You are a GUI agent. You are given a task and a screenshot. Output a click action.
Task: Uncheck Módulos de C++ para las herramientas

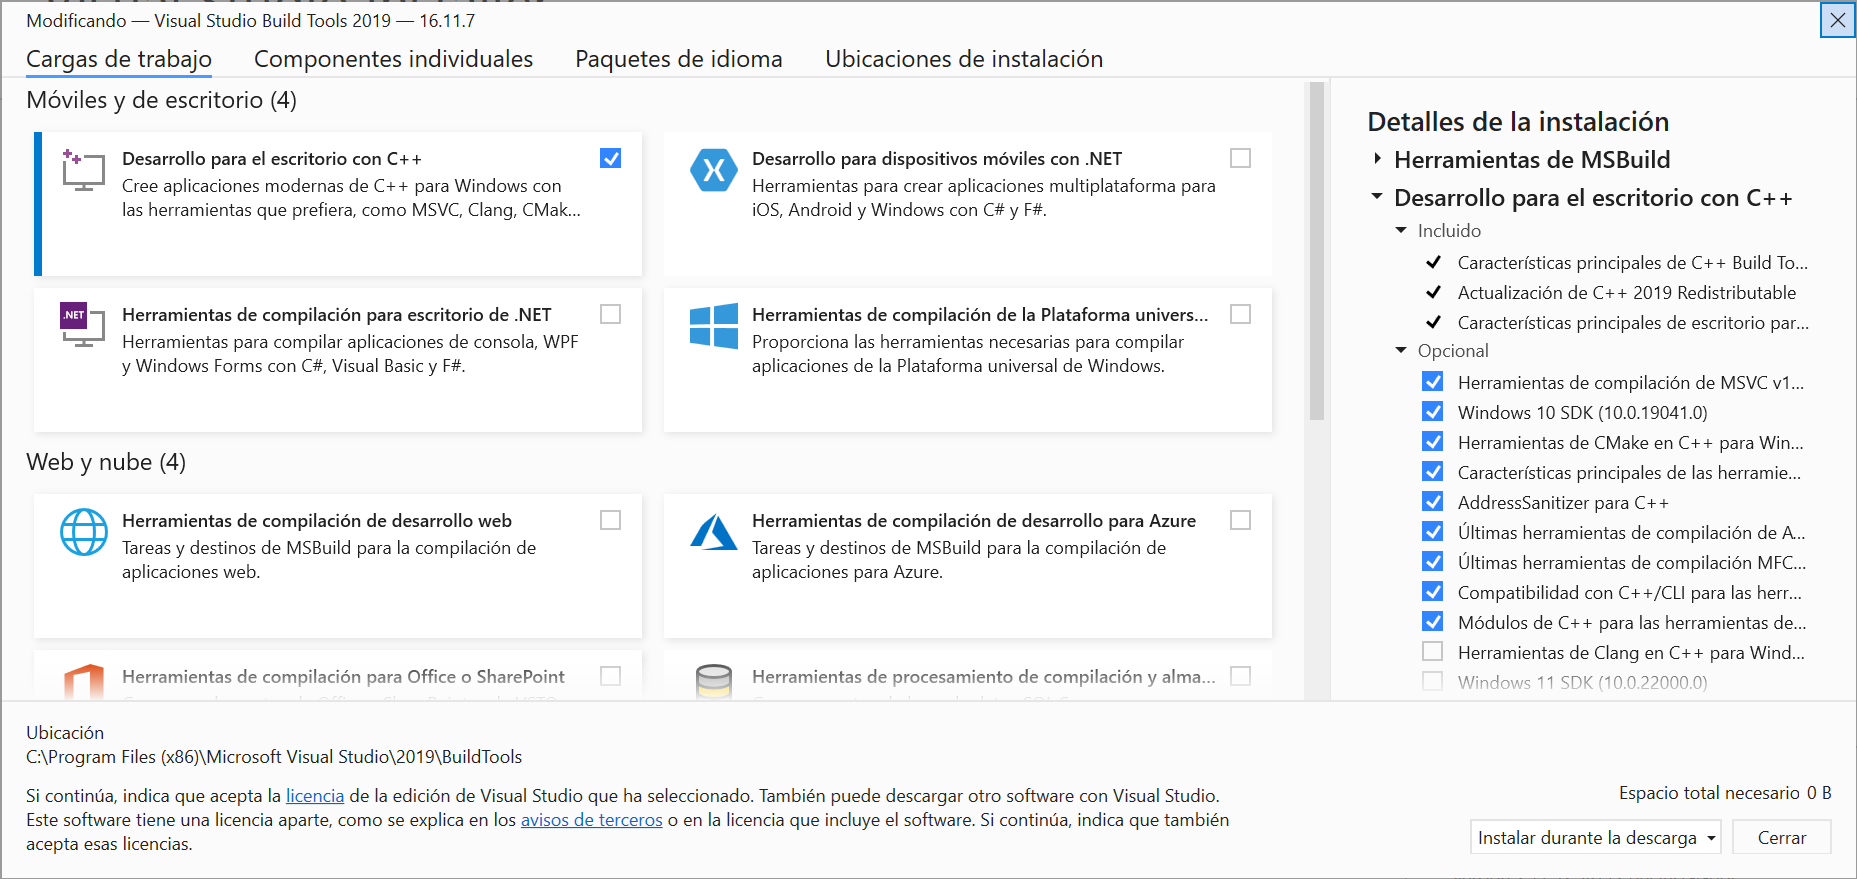tap(1433, 622)
